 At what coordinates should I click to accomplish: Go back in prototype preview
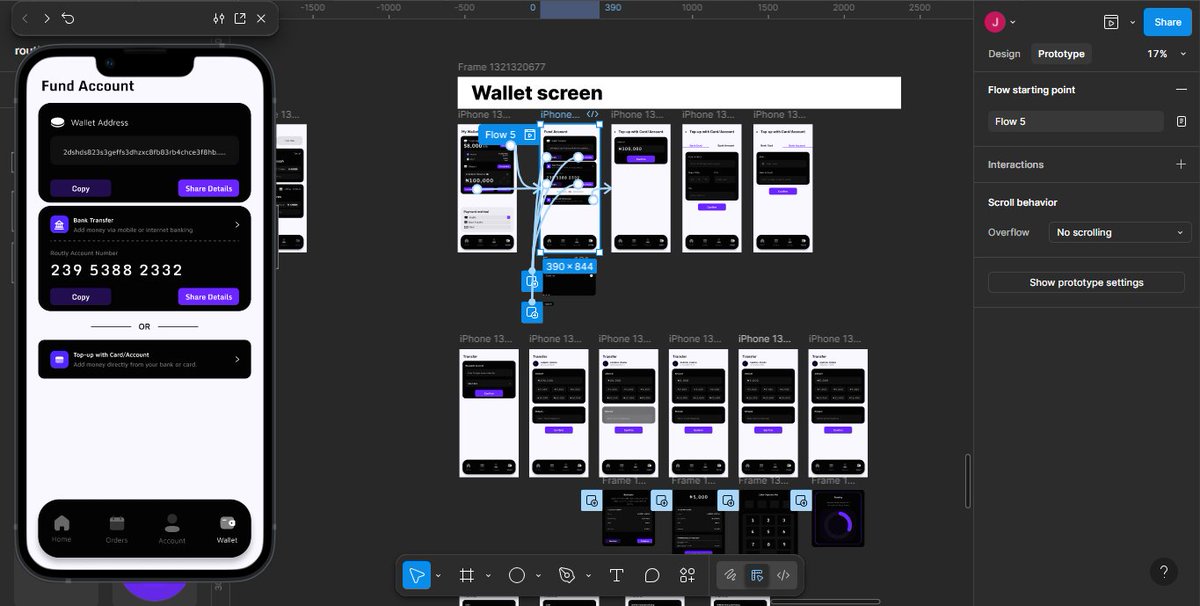click(25, 18)
